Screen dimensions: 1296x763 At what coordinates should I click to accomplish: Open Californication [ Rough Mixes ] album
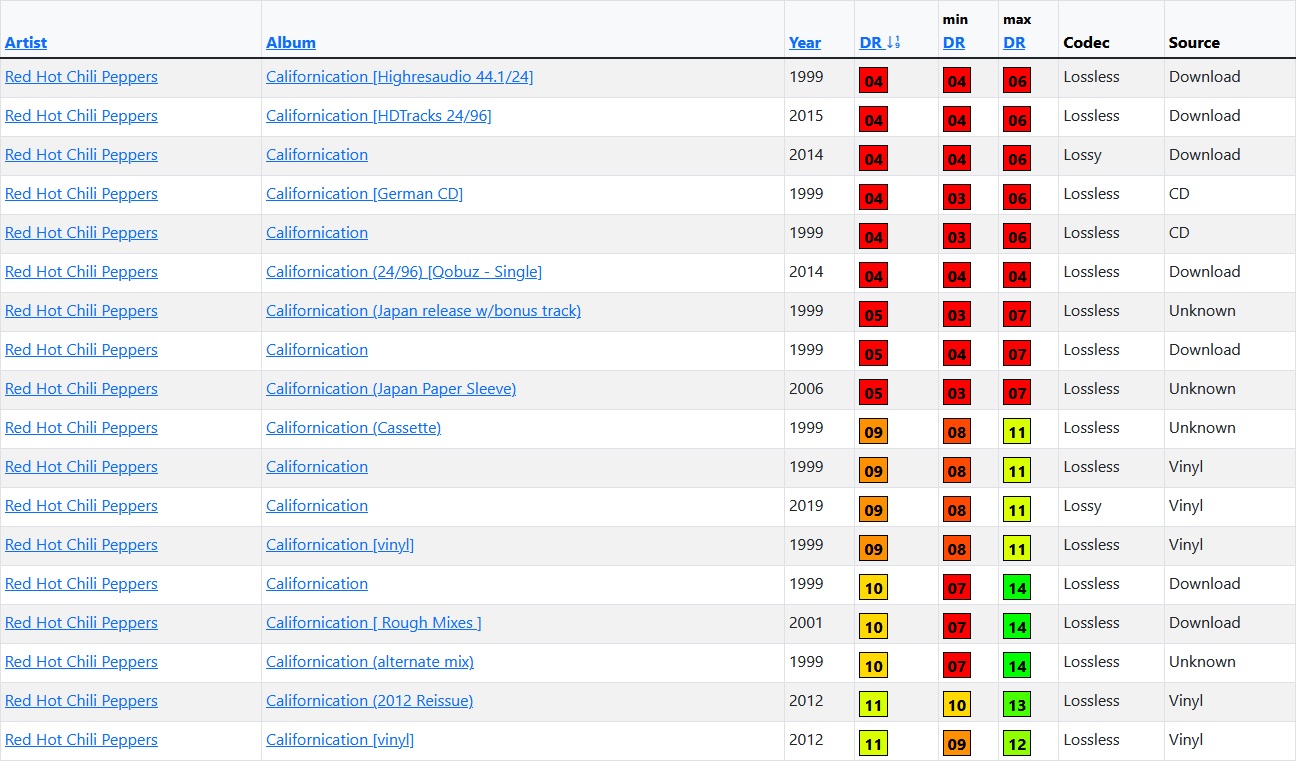coord(374,623)
